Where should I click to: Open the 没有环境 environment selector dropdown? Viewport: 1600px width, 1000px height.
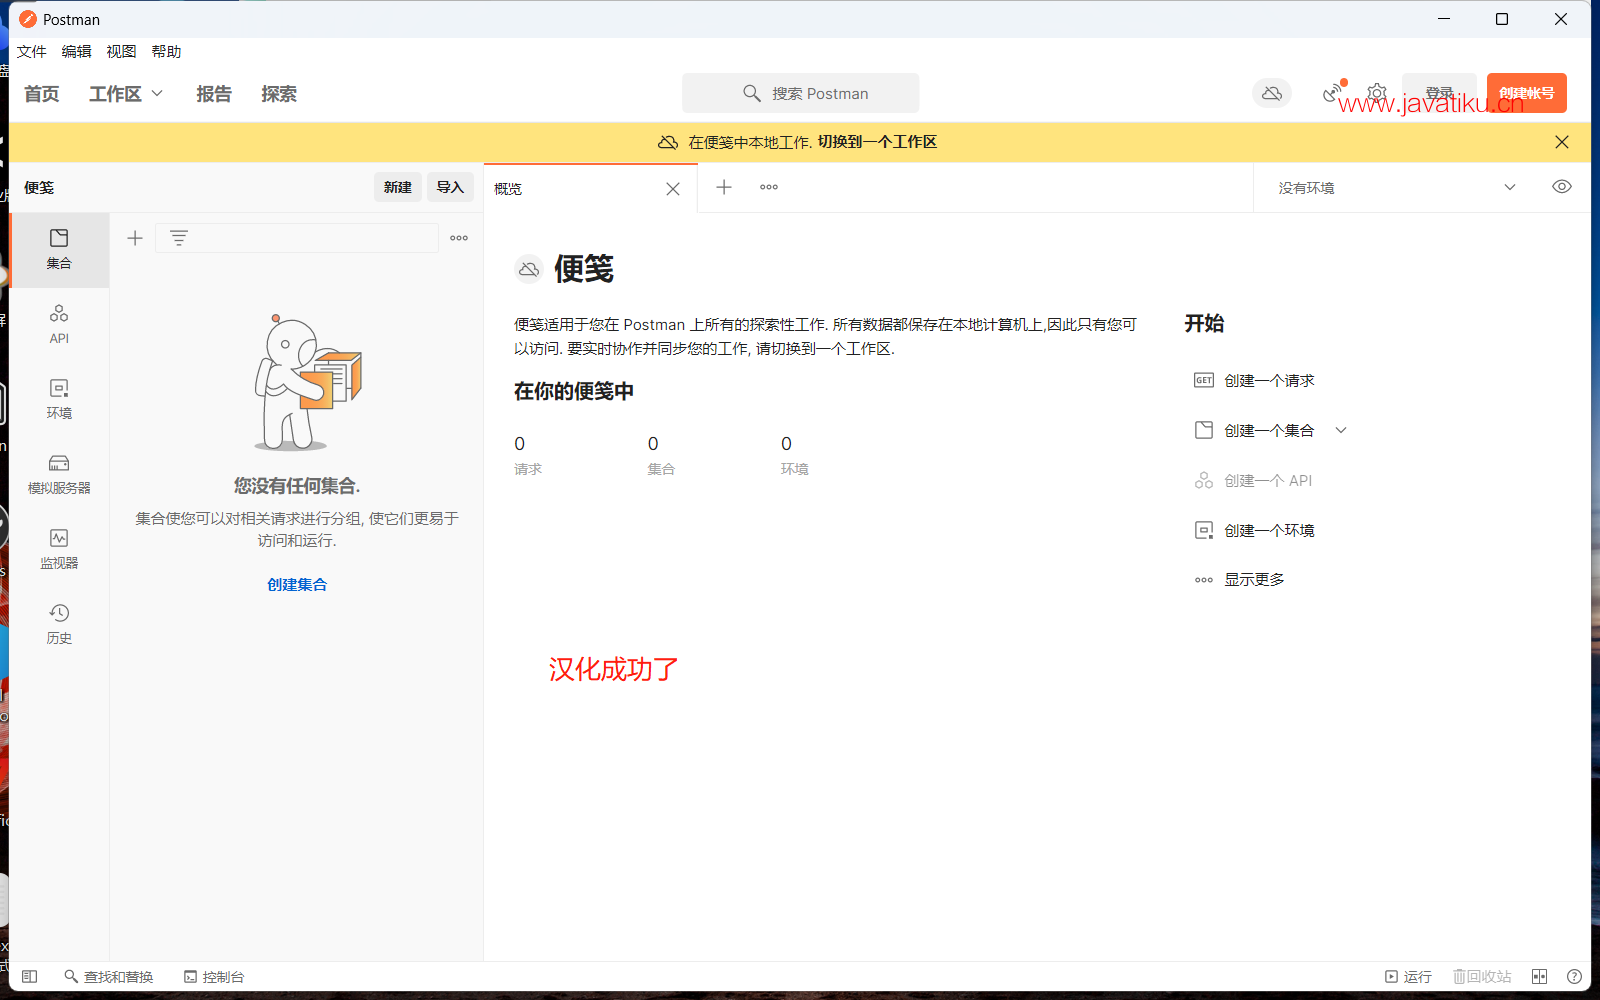pos(1397,188)
